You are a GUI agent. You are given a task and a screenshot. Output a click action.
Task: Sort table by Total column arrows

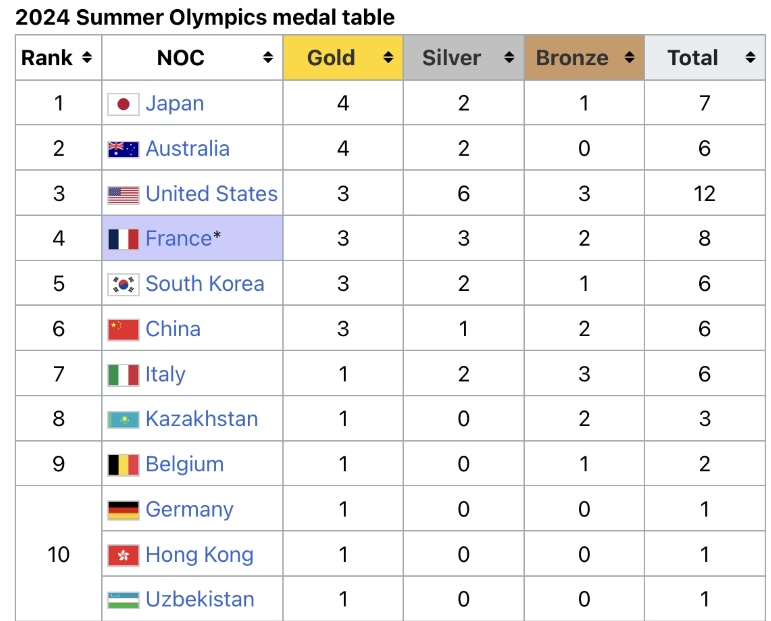[x=750, y=58]
